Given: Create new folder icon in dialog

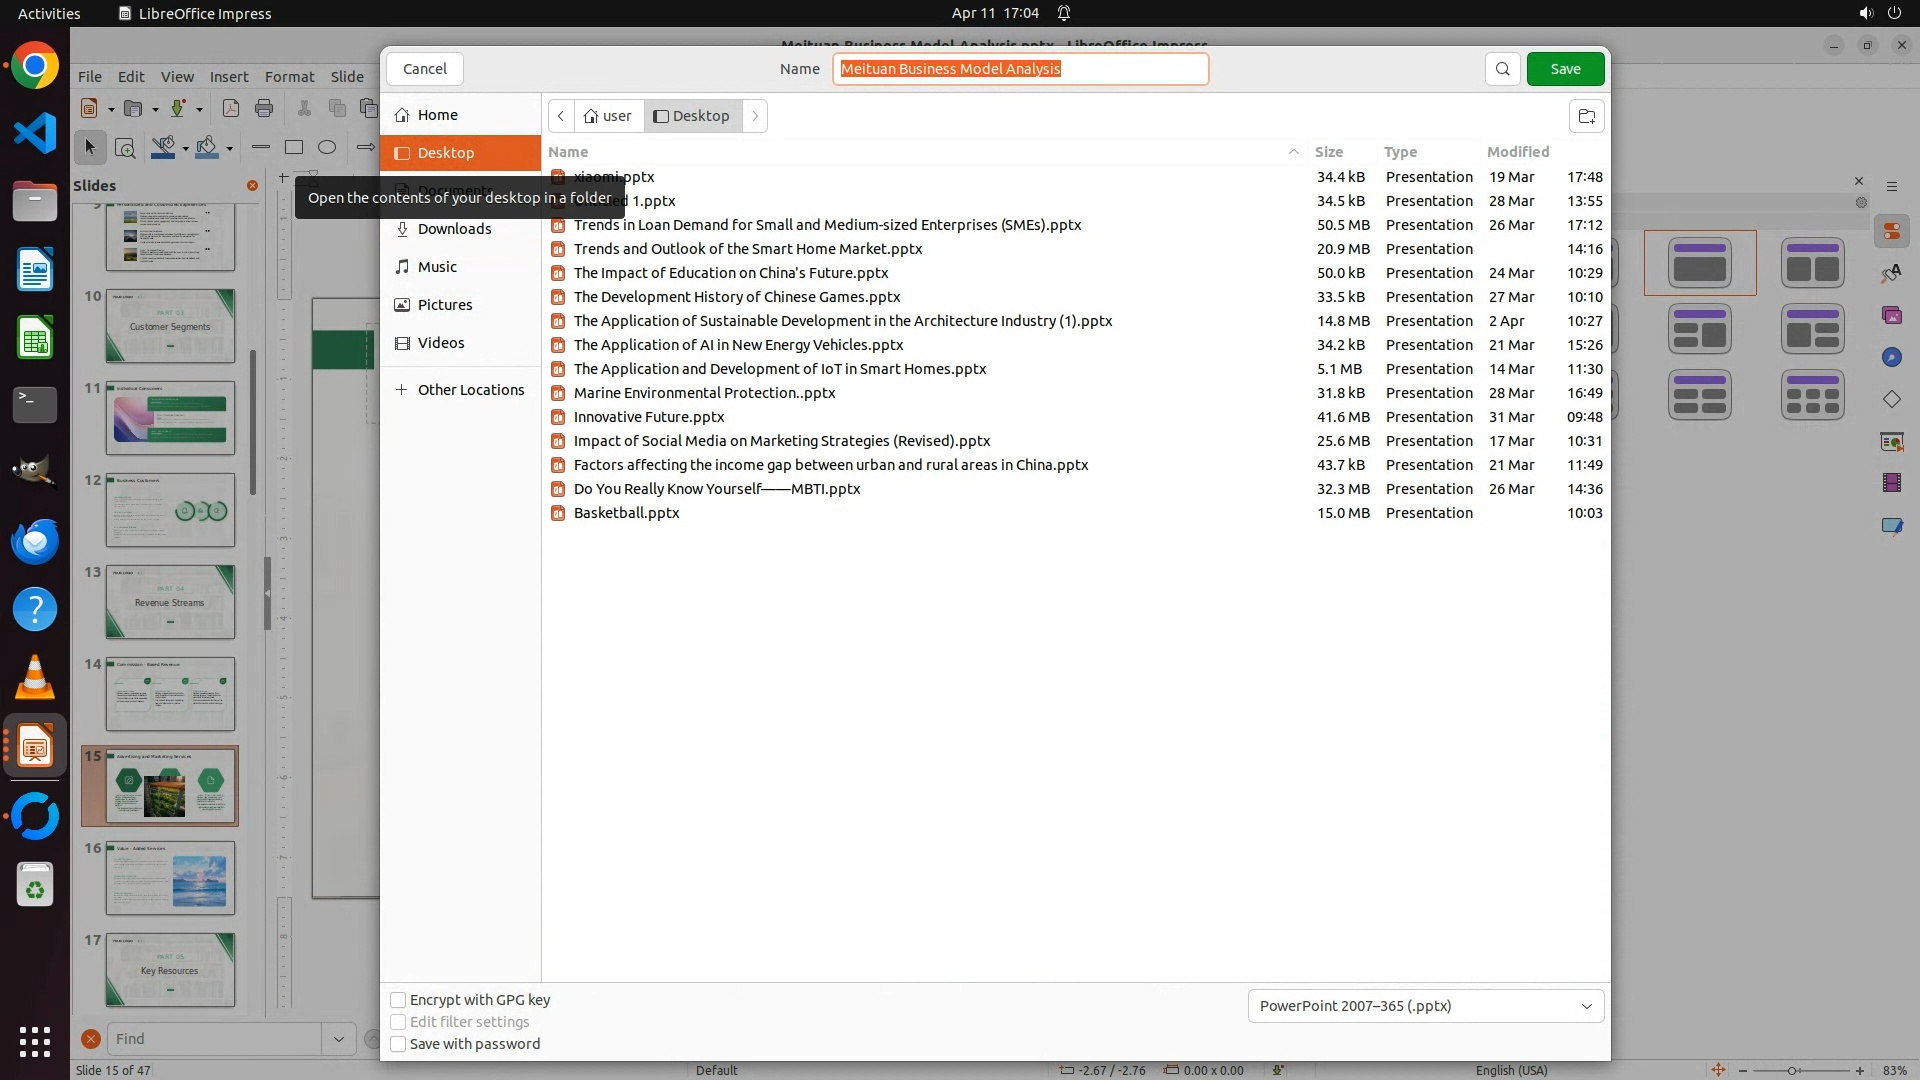Looking at the screenshot, I should (1586, 116).
